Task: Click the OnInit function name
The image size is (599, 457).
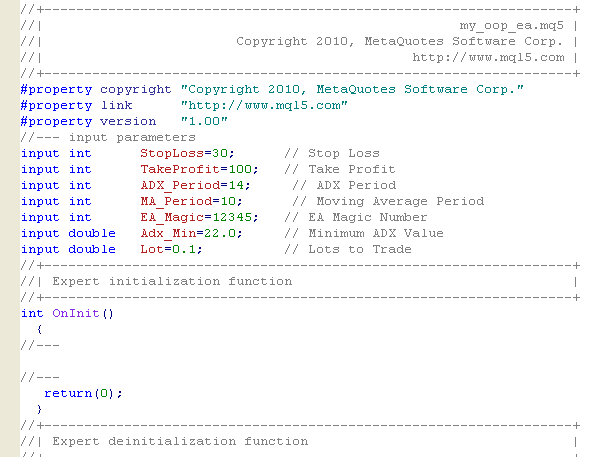Action: (x=76, y=313)
